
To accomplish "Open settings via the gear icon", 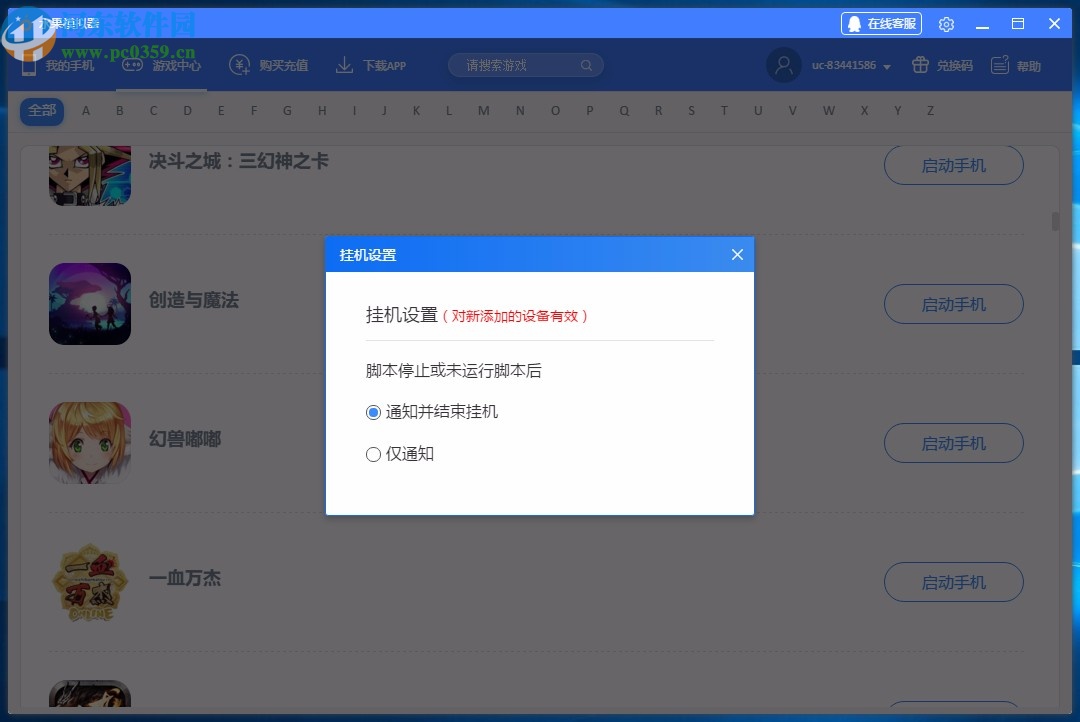I will click(946, 23).
